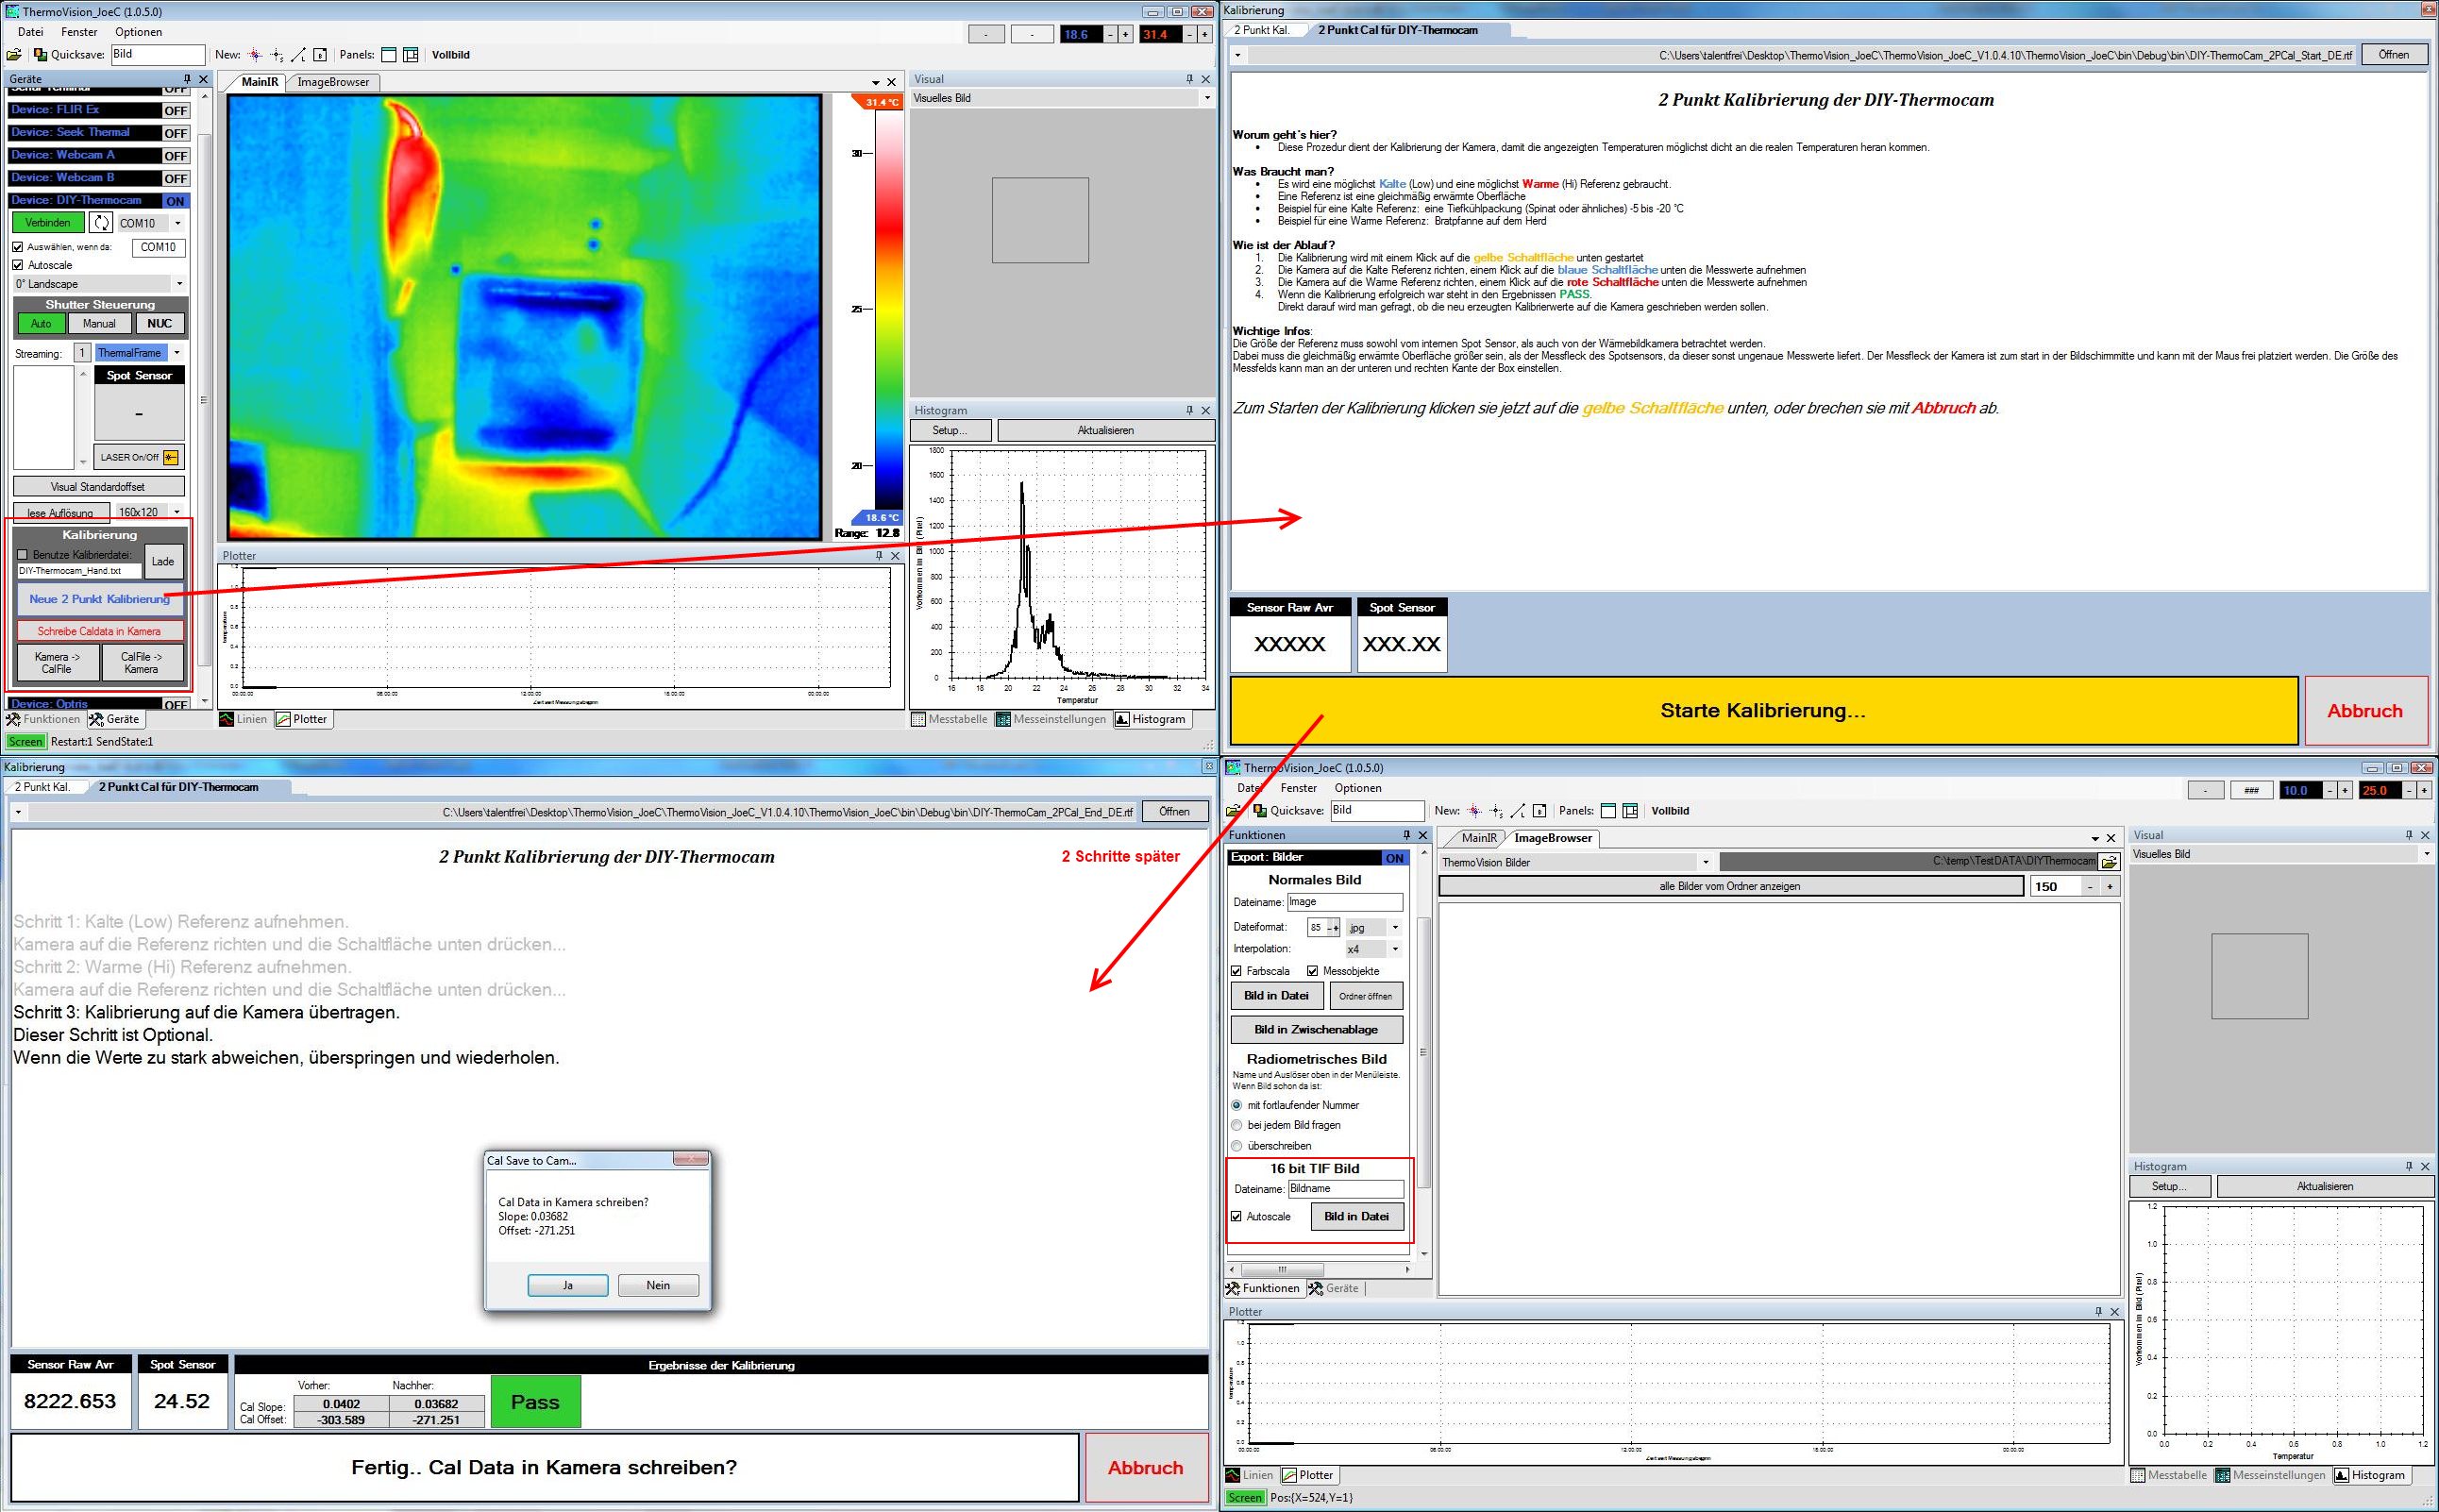Select the new line measurement tool icon
Viewport: 2439px width, 1512px height.
[x=298, y=55]
